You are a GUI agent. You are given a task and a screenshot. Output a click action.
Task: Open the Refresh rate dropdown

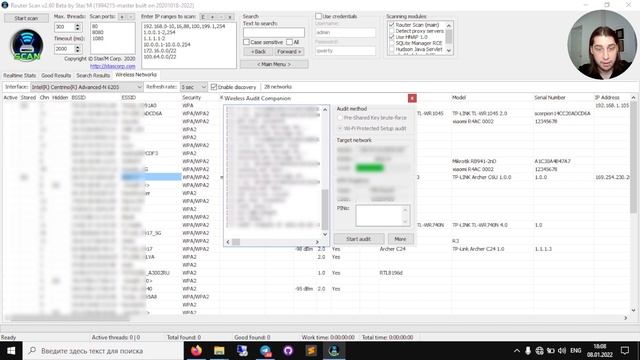[x=203, y=87]
